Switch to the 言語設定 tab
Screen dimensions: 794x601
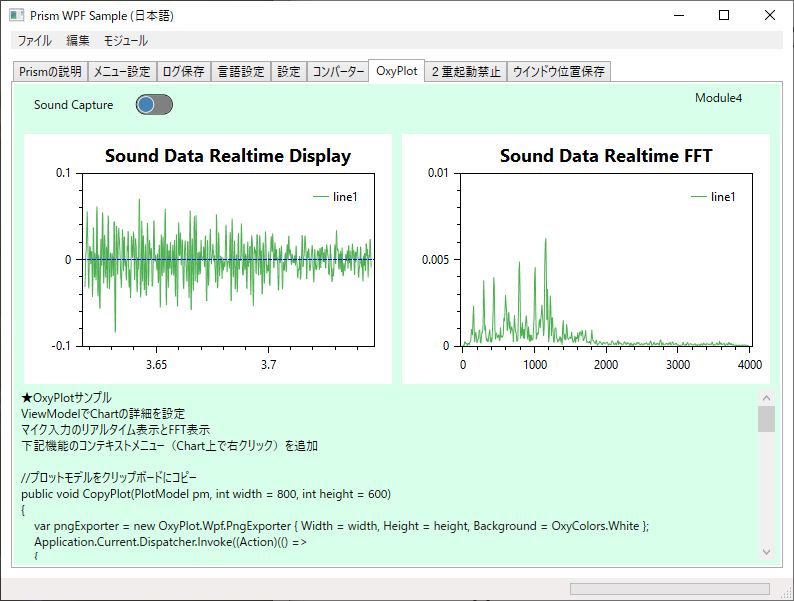[x=241, y=71]
